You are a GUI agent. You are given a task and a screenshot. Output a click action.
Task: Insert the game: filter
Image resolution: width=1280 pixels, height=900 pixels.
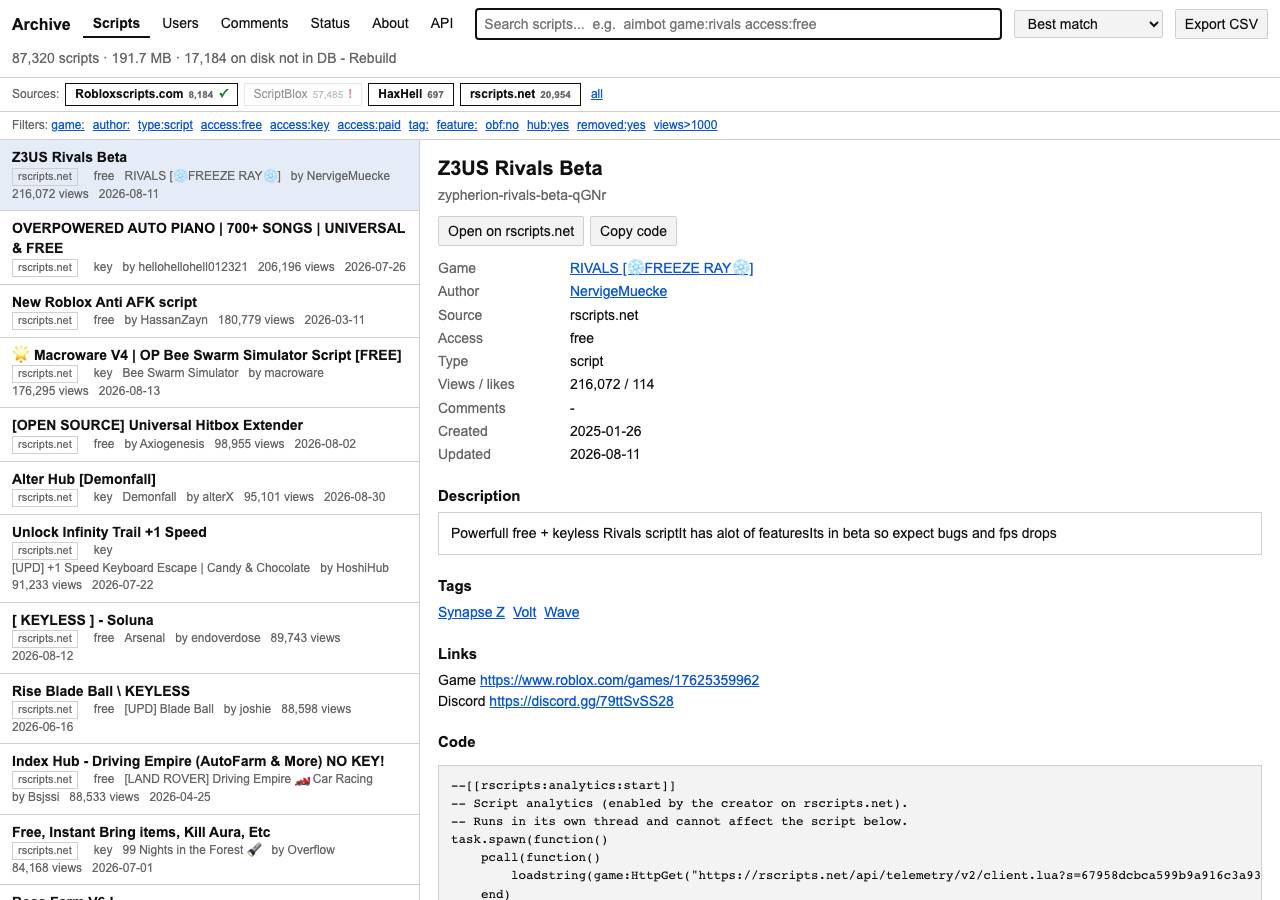coord(68,125)
